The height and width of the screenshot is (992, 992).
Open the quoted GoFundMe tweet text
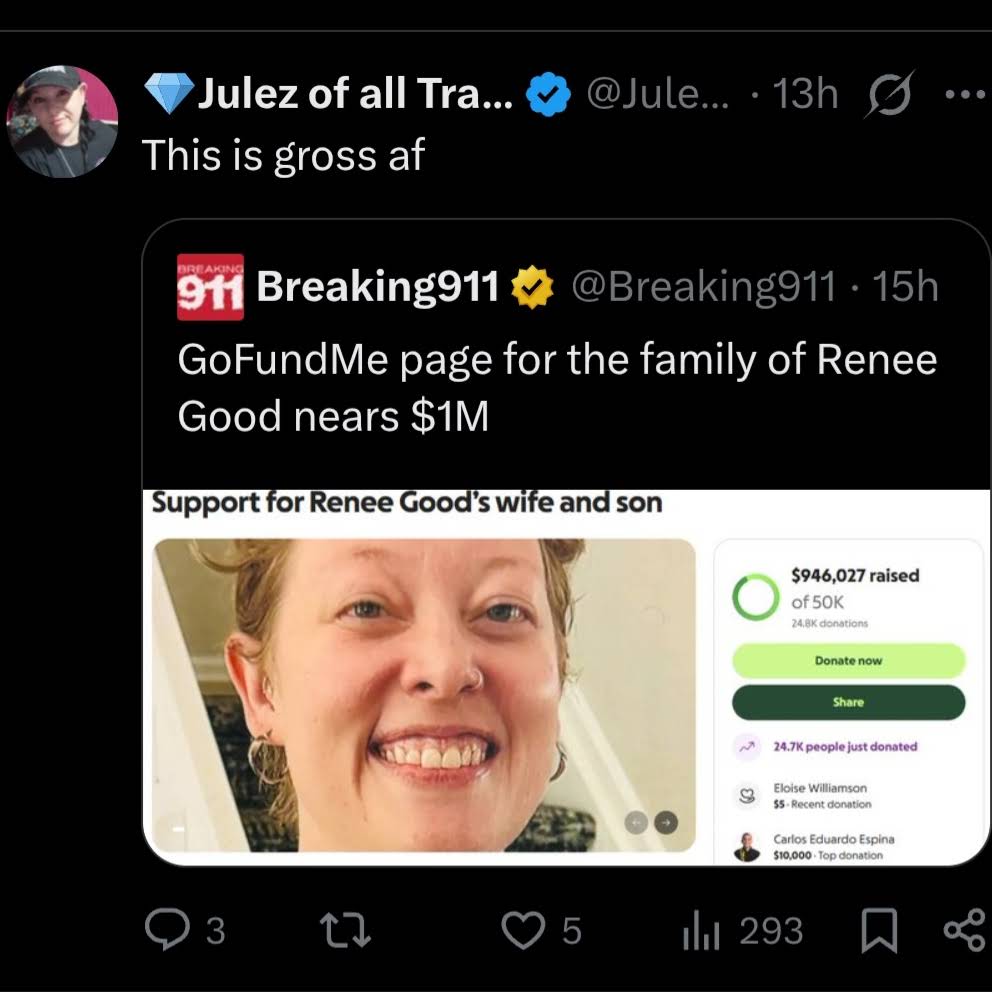557,387
